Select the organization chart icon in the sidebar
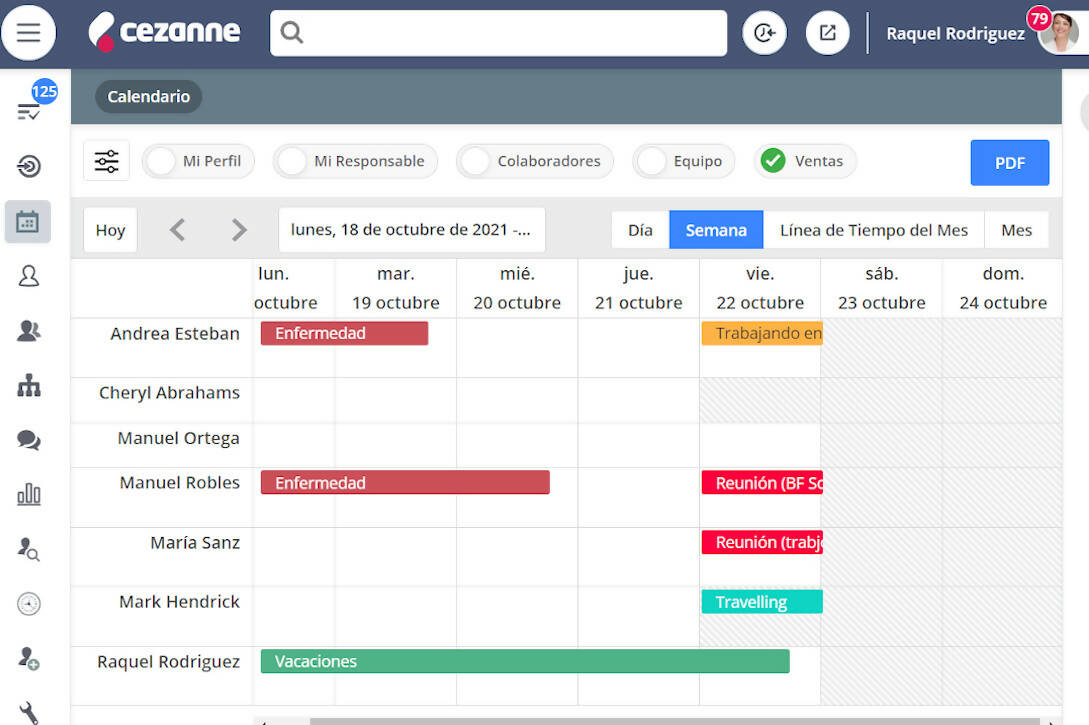The height and width of the screenshot is (725, 1089). [x=27, y=386]
